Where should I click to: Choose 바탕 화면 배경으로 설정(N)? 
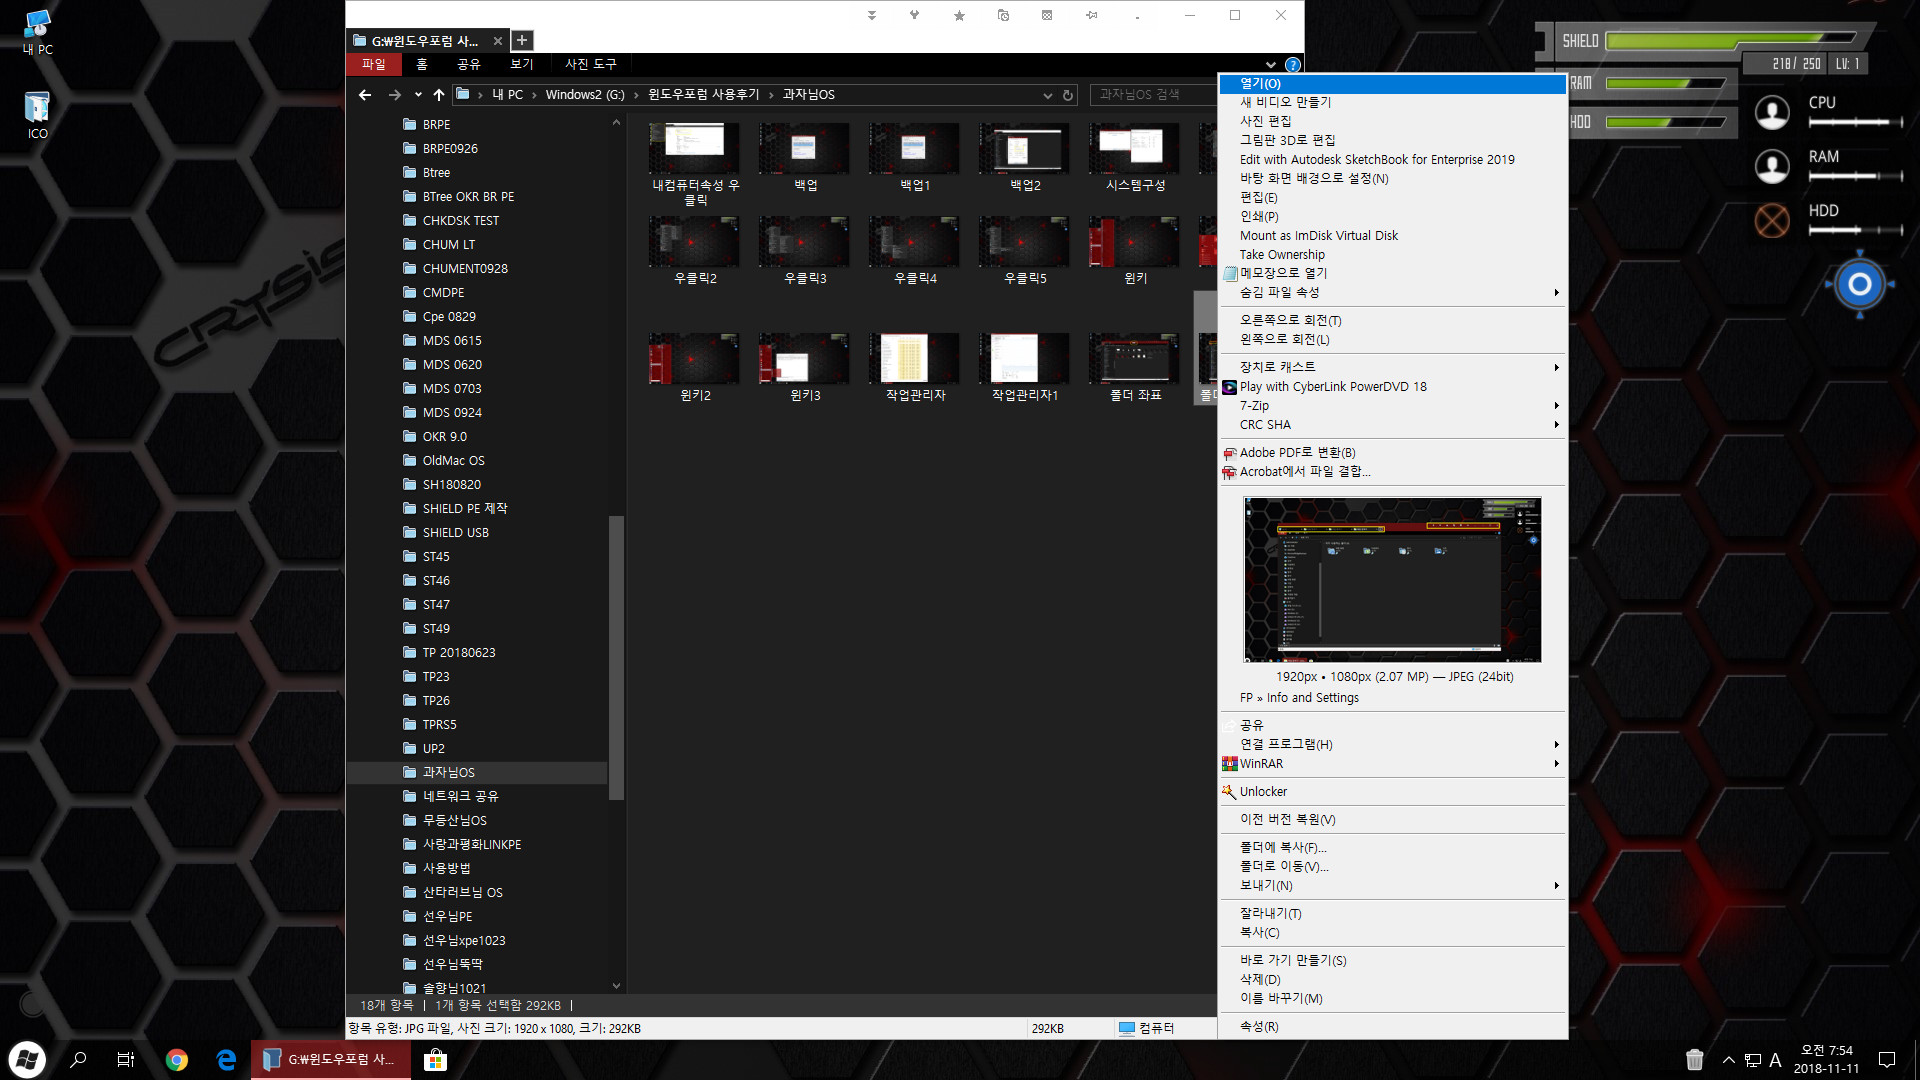[x=1392, y=178]
